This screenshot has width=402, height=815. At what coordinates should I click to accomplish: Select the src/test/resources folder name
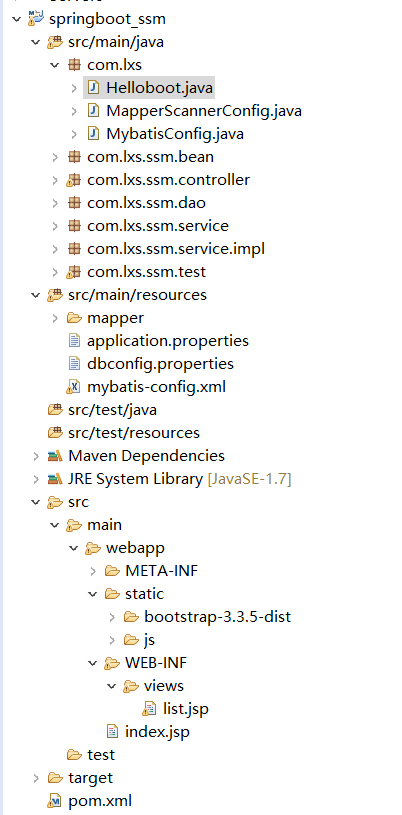pyautogui.click(x=134, y=432)
